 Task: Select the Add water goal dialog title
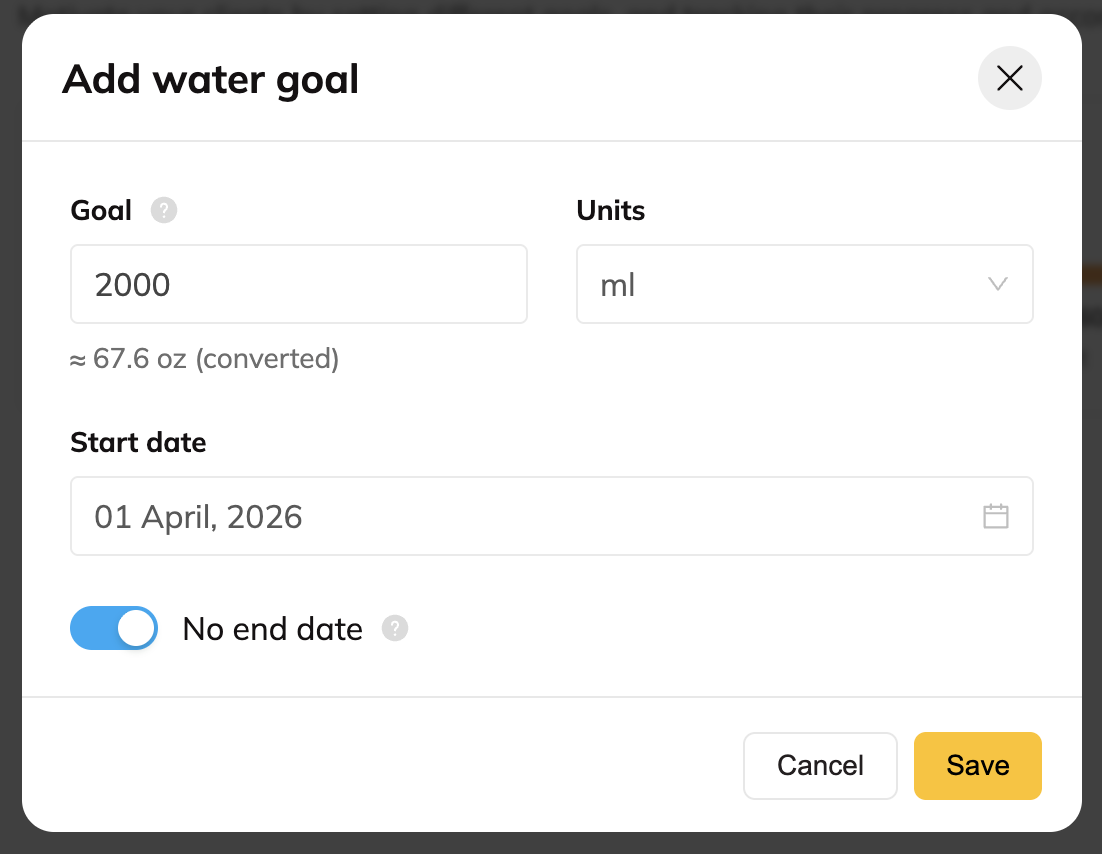[x=210, y=78]
